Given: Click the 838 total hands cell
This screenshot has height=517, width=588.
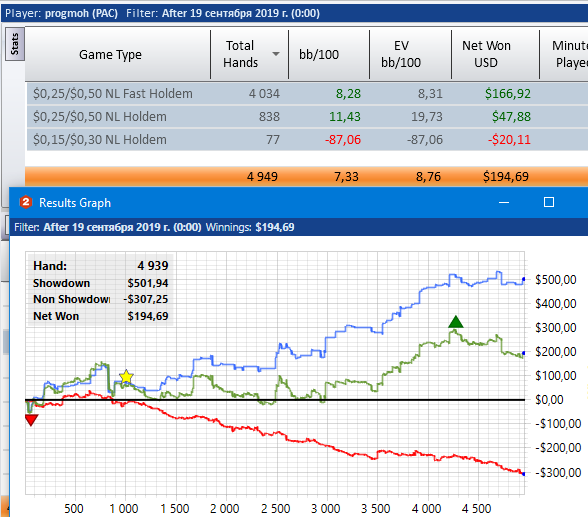Looking at the screenshot, I should [x=269, y=117].
